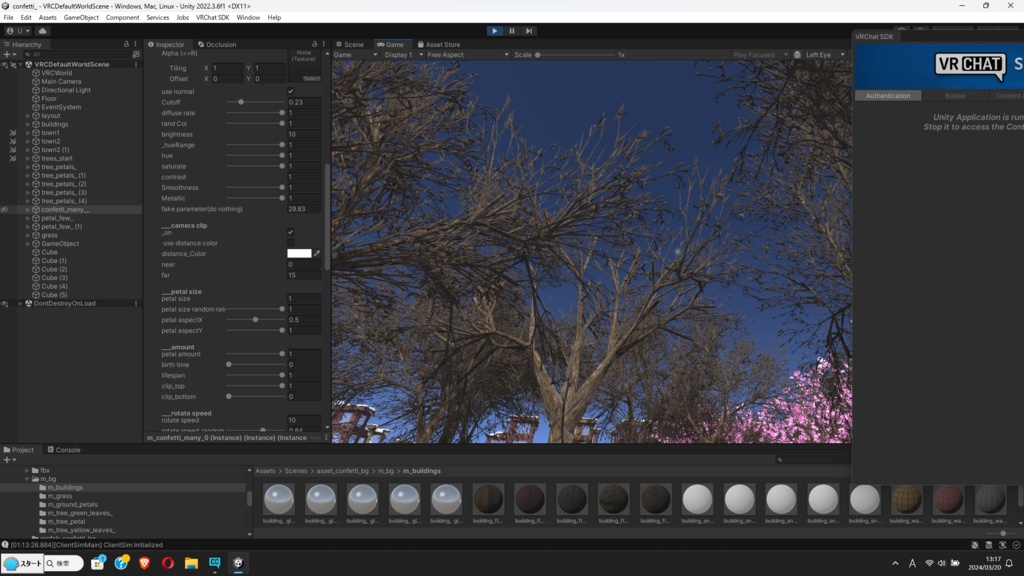
Task: Open the Inspector panel's three-dot menu
Action: click(x=323, y=44)
